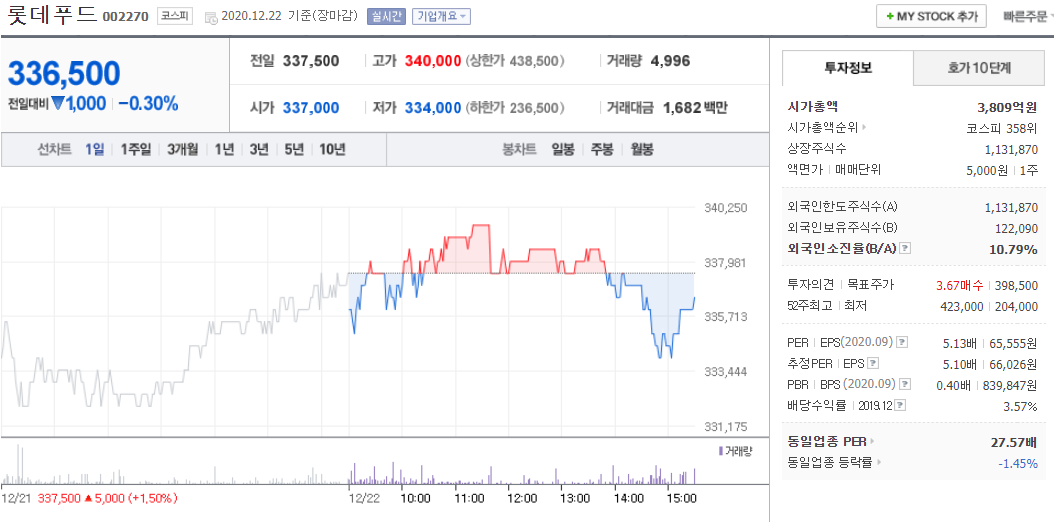Switch to the 호가10단계 tab
1054x522 pixels.
[979, 68]
